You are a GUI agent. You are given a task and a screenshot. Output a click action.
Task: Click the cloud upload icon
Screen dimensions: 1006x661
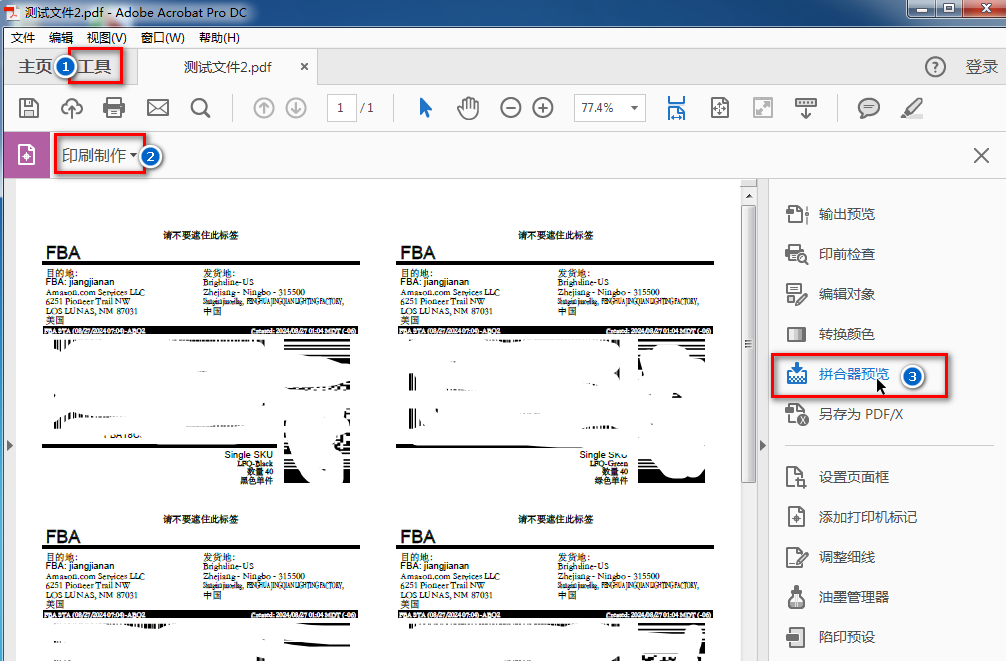click(x=72, y=108)
